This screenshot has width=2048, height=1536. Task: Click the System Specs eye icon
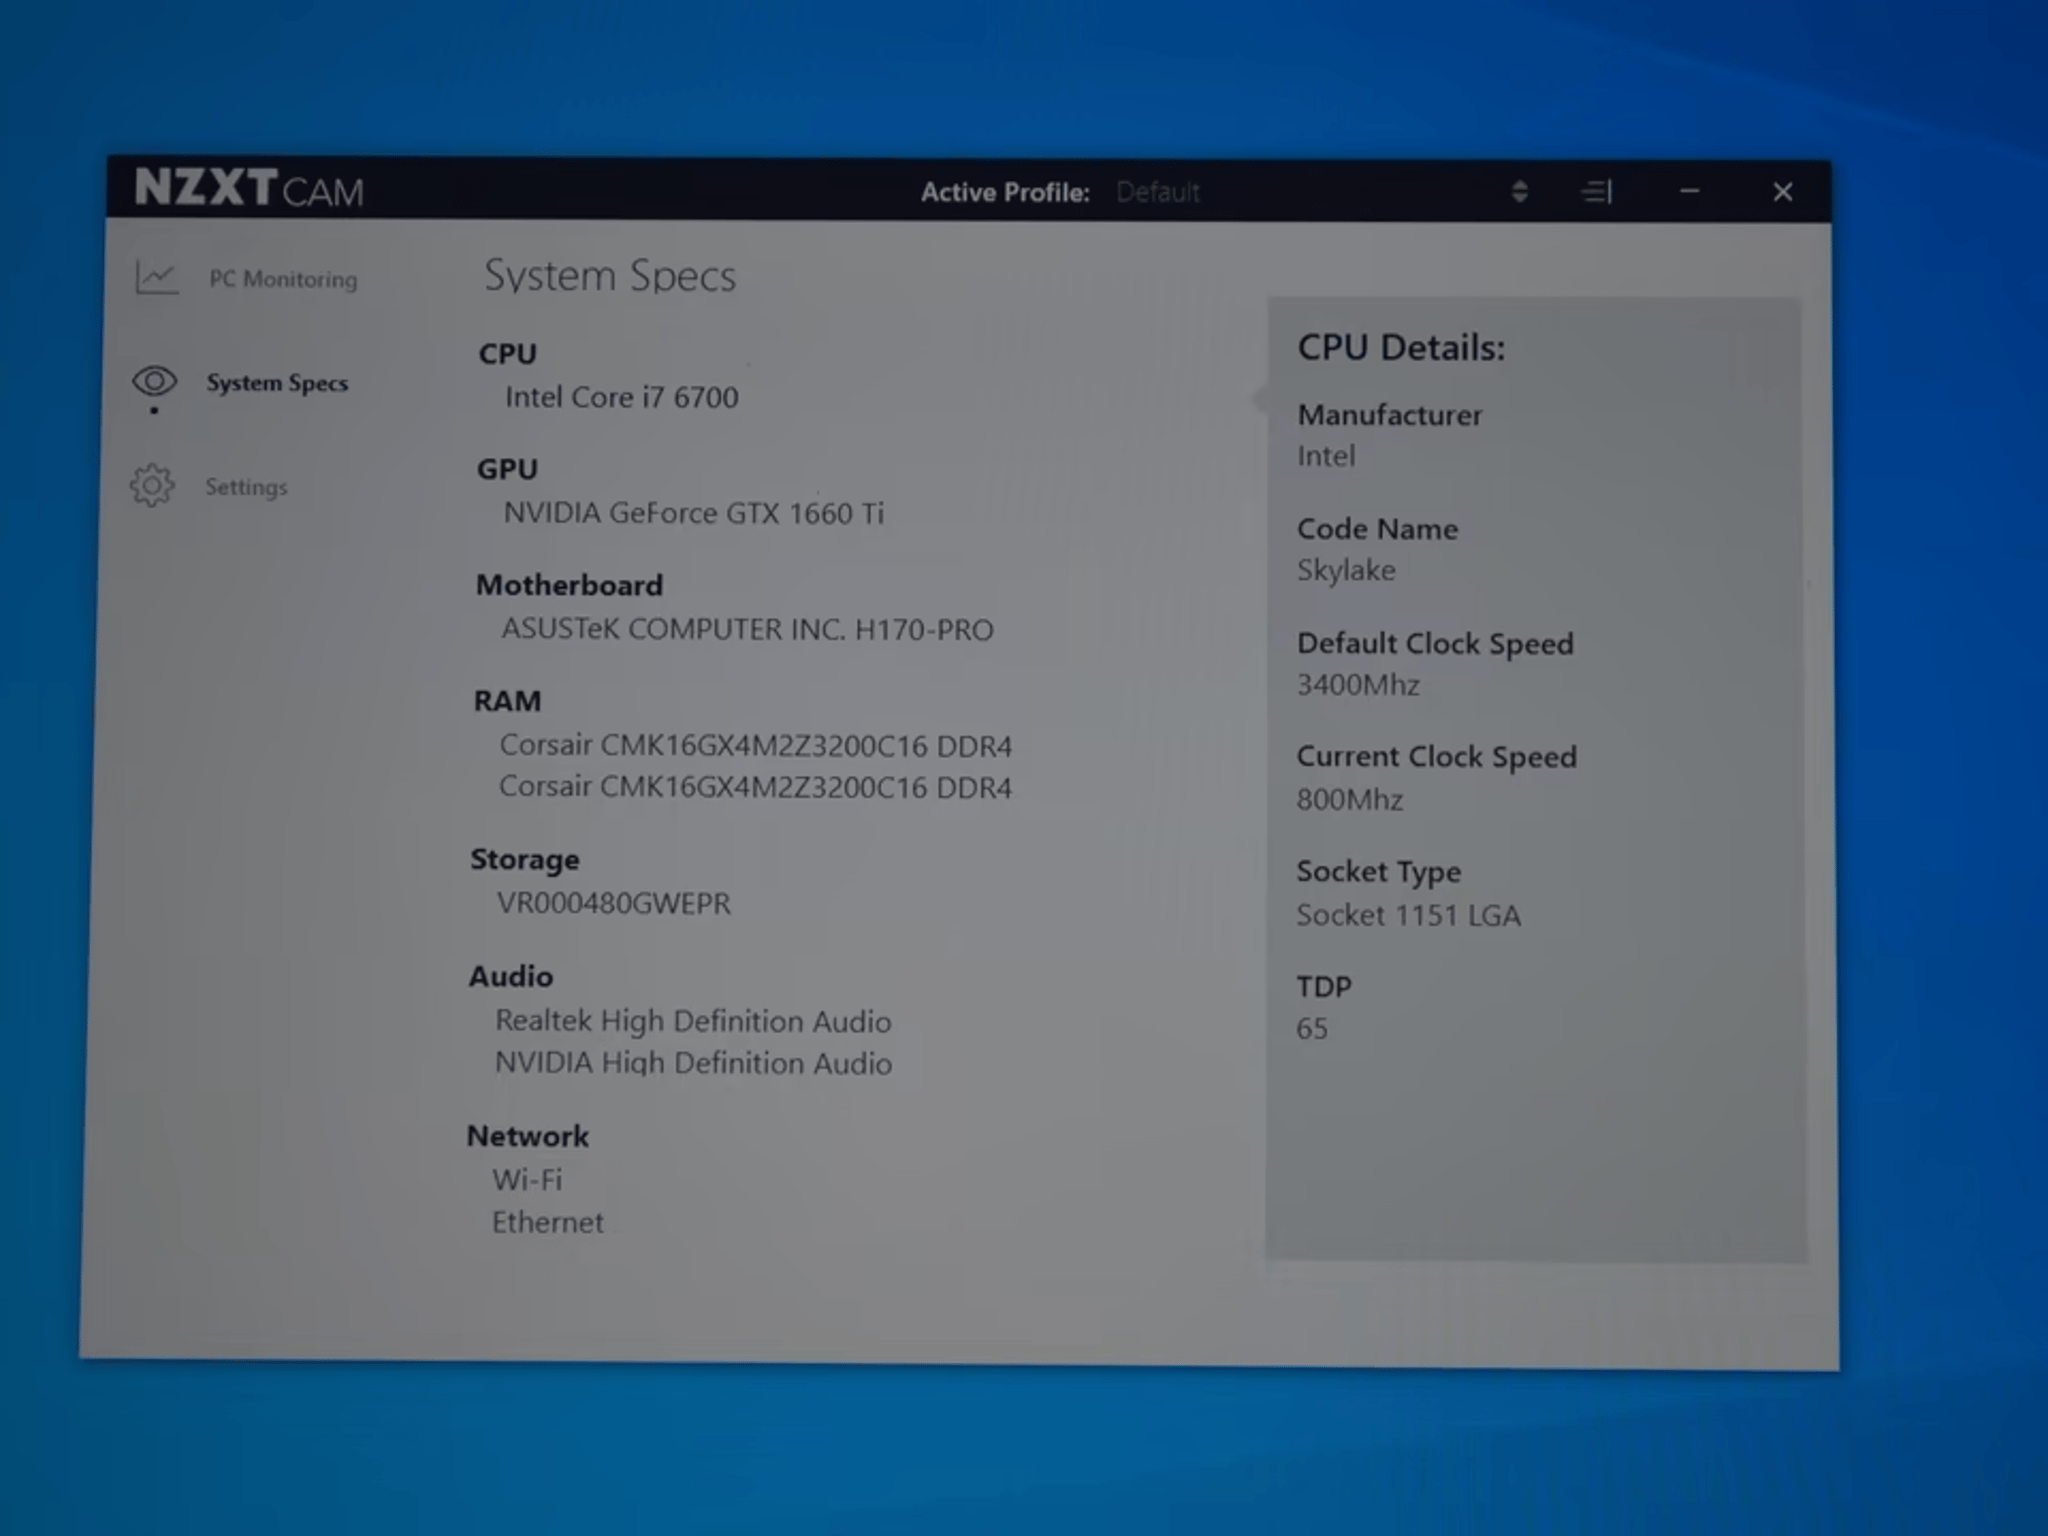155,381
